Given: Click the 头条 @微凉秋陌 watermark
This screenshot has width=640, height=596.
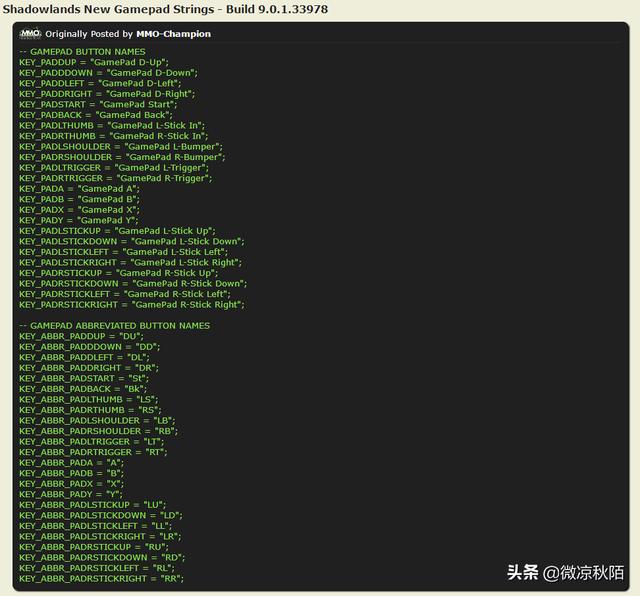Looking at the screenshot, I should [x=565, y=572].
